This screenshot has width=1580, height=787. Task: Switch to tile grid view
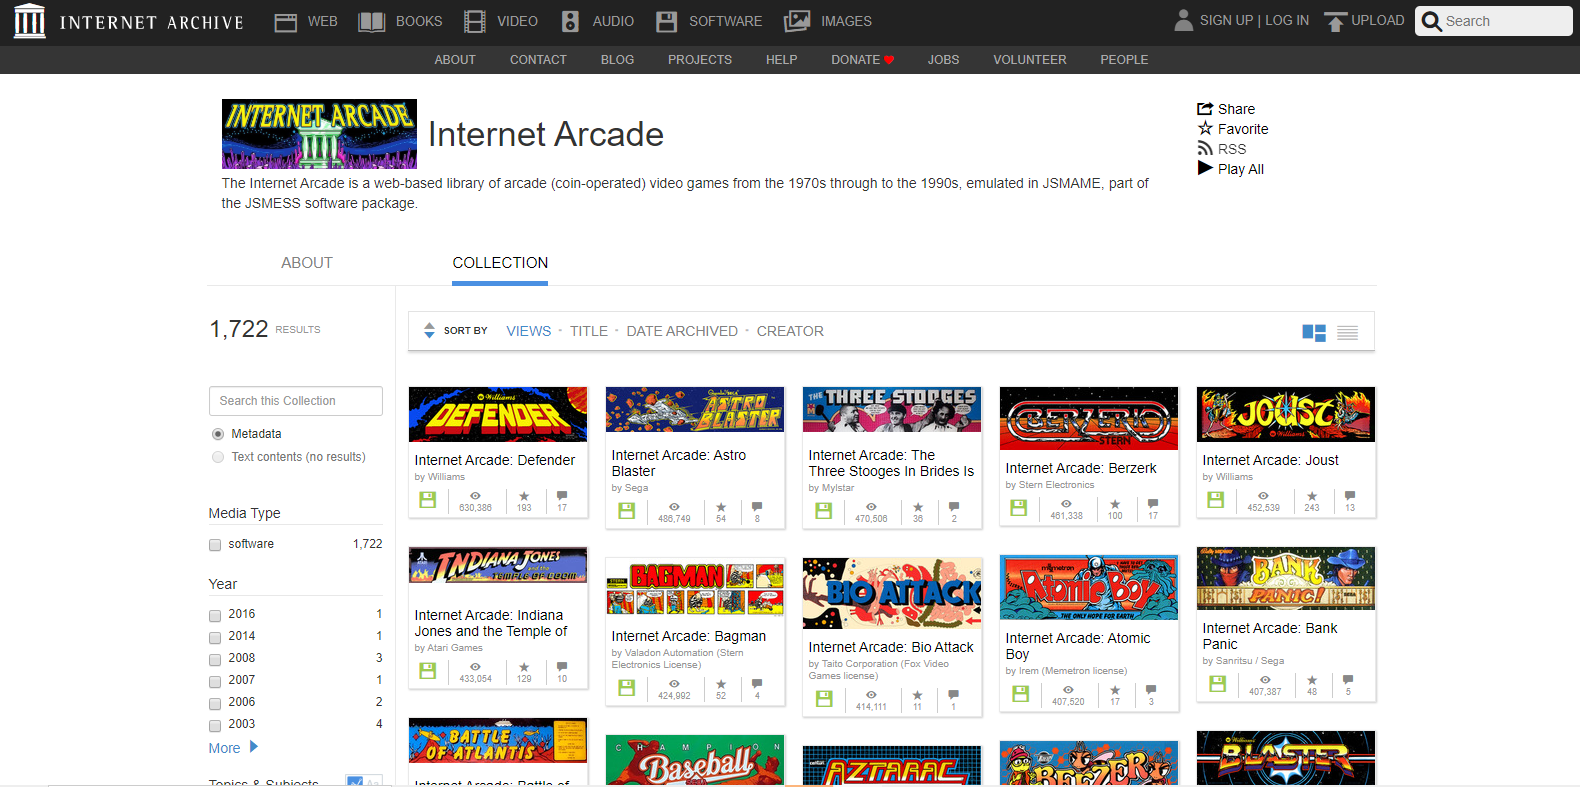coord(1314,332)
